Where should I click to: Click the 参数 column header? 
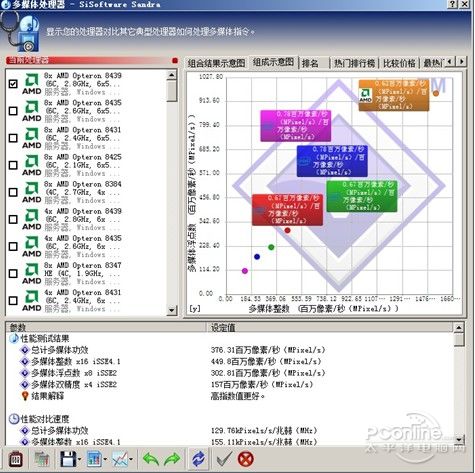[x=107, y=327]
